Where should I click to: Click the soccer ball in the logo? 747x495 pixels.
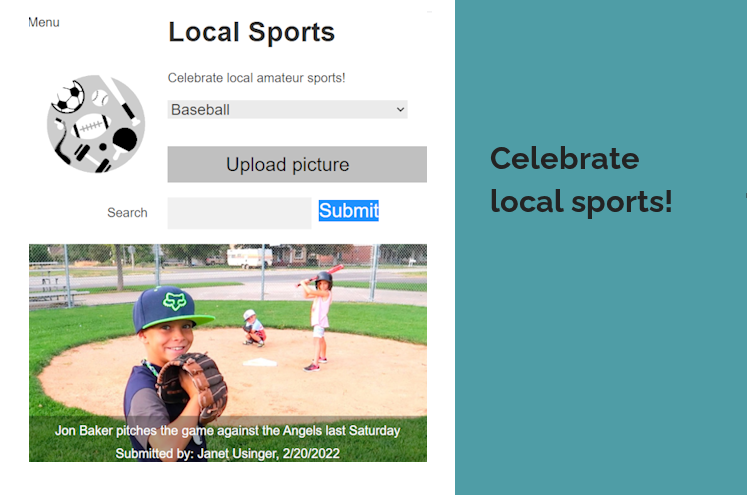pos(69,97)
